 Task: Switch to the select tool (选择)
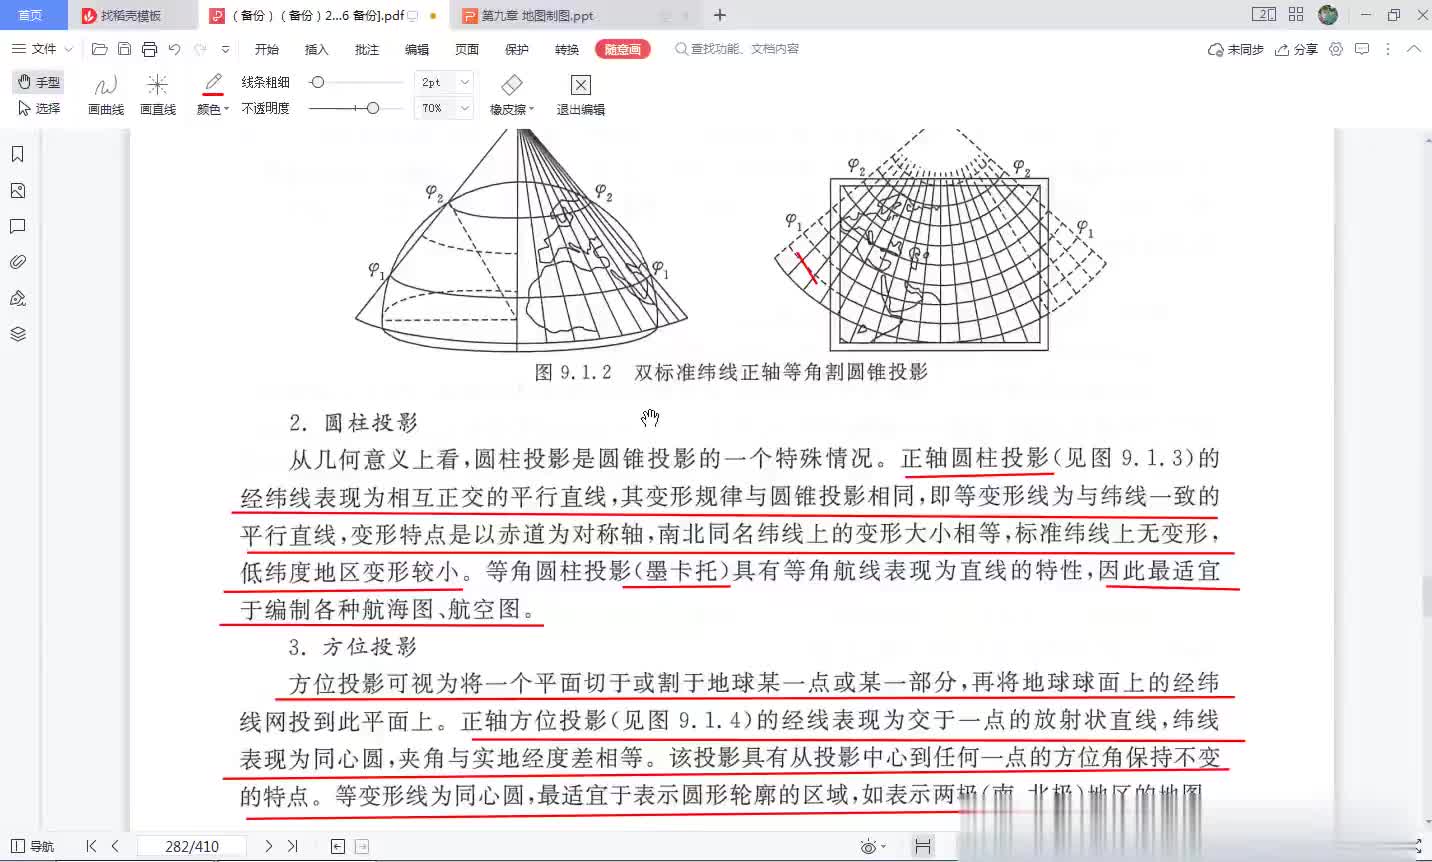pos(39,108)
